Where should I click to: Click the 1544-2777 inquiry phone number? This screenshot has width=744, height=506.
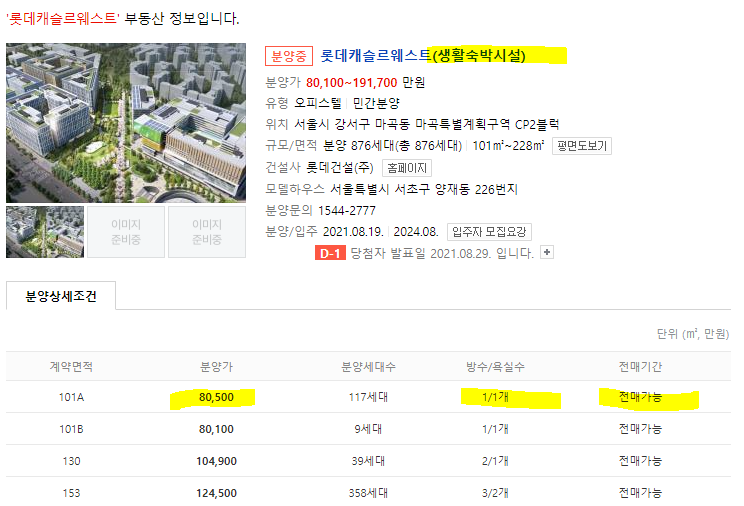[x=347, y=210]
